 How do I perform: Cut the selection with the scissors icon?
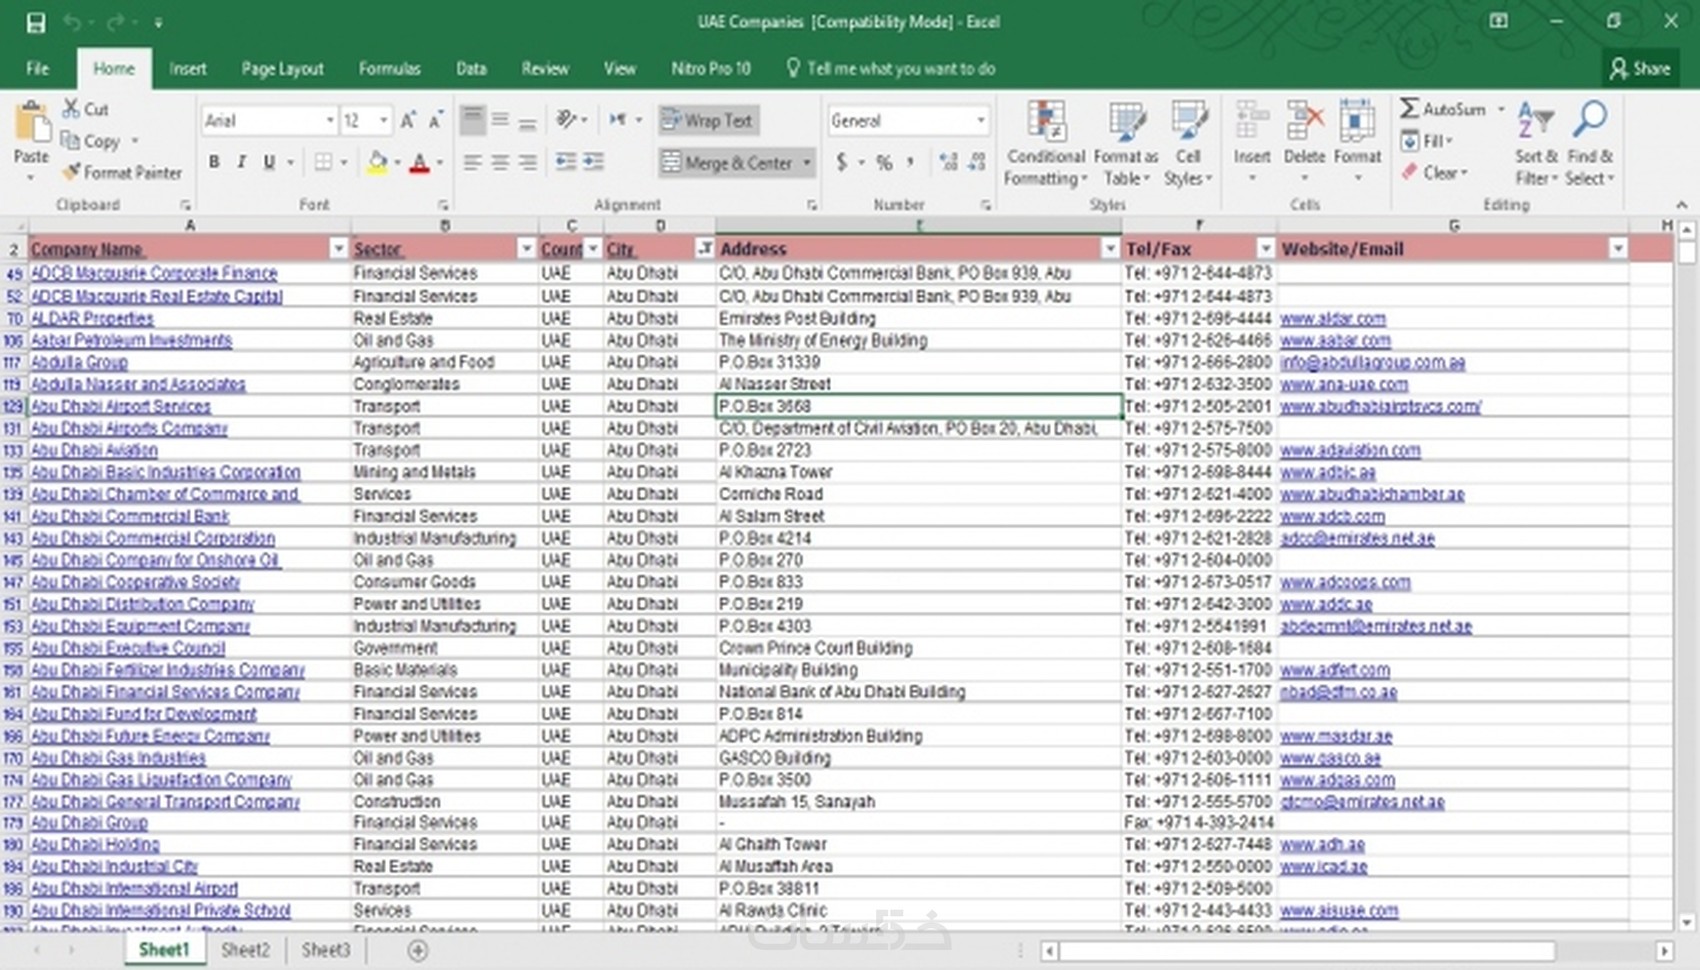71,108
